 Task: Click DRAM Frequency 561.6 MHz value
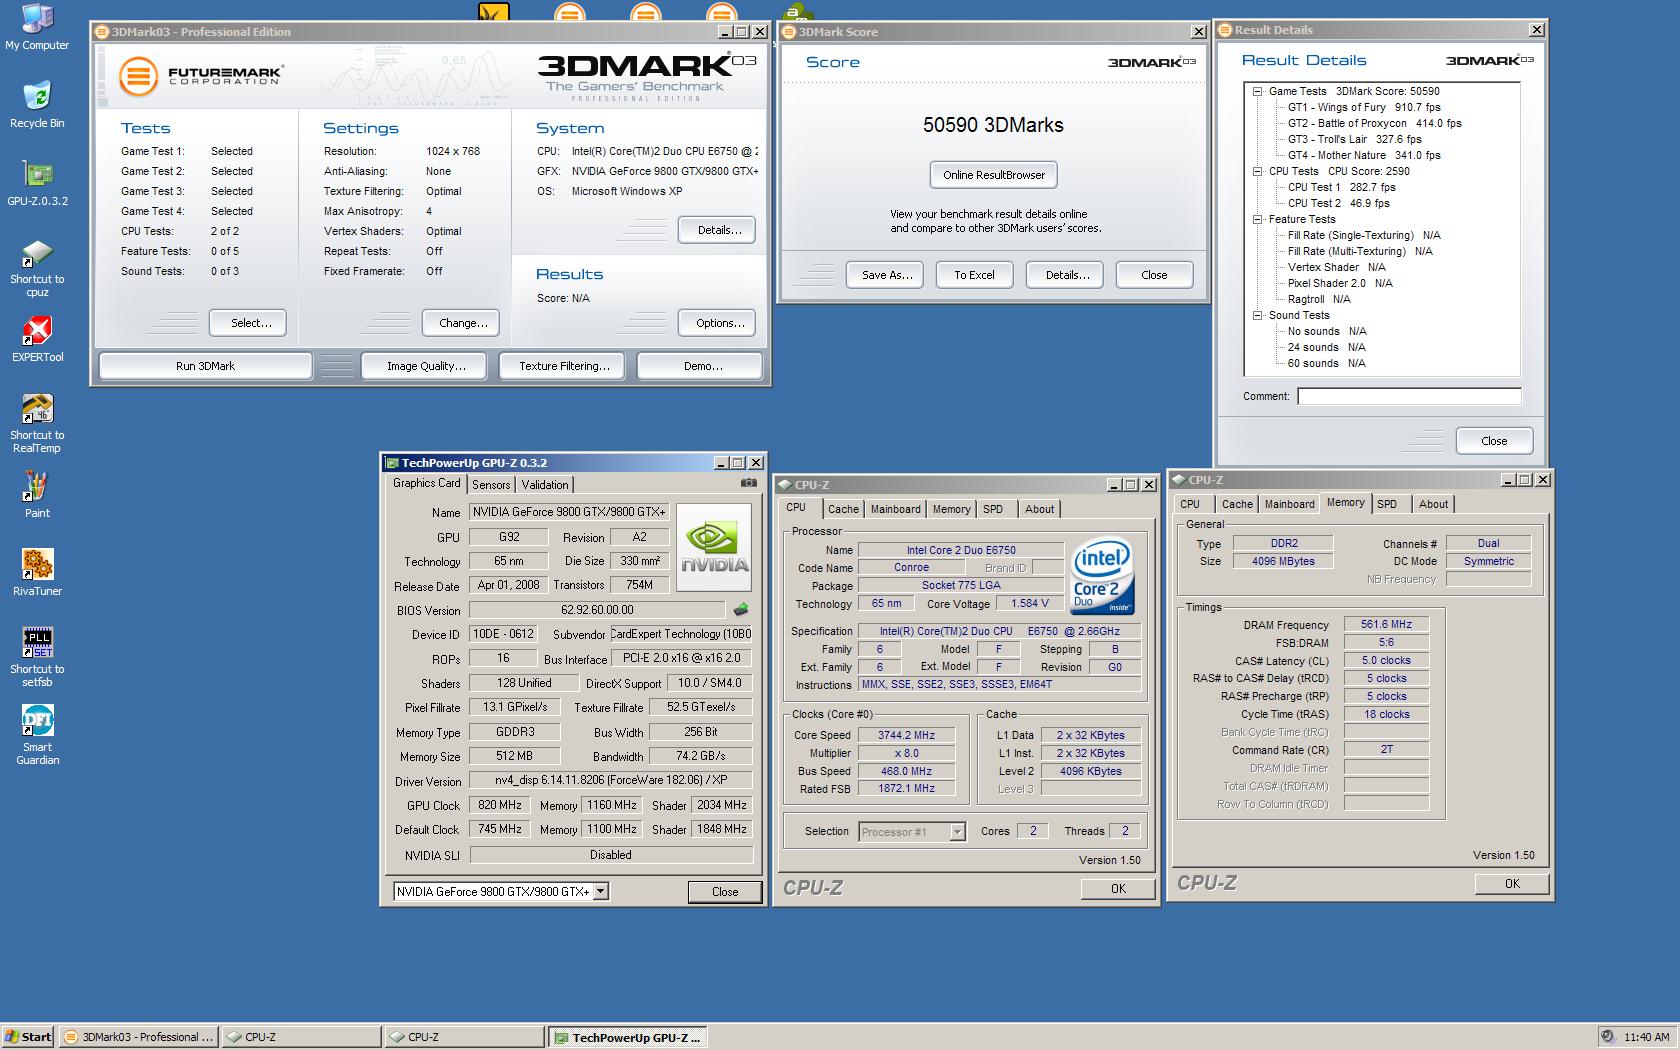[1386, 624]
